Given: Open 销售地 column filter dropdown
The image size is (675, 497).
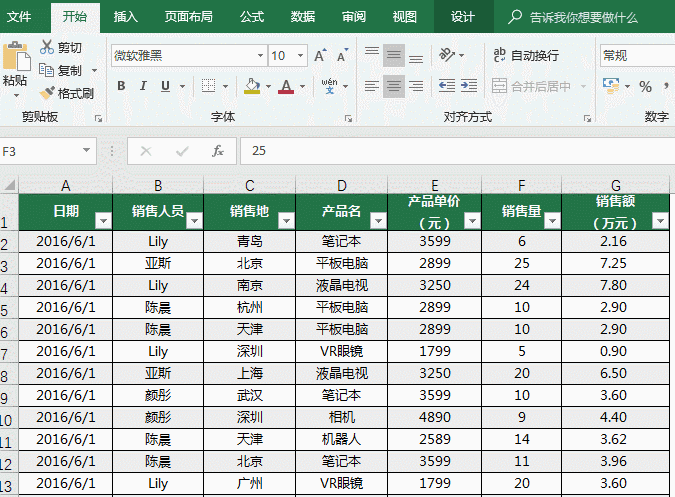Looking at the screenshot, I should (x=286, y=221).
